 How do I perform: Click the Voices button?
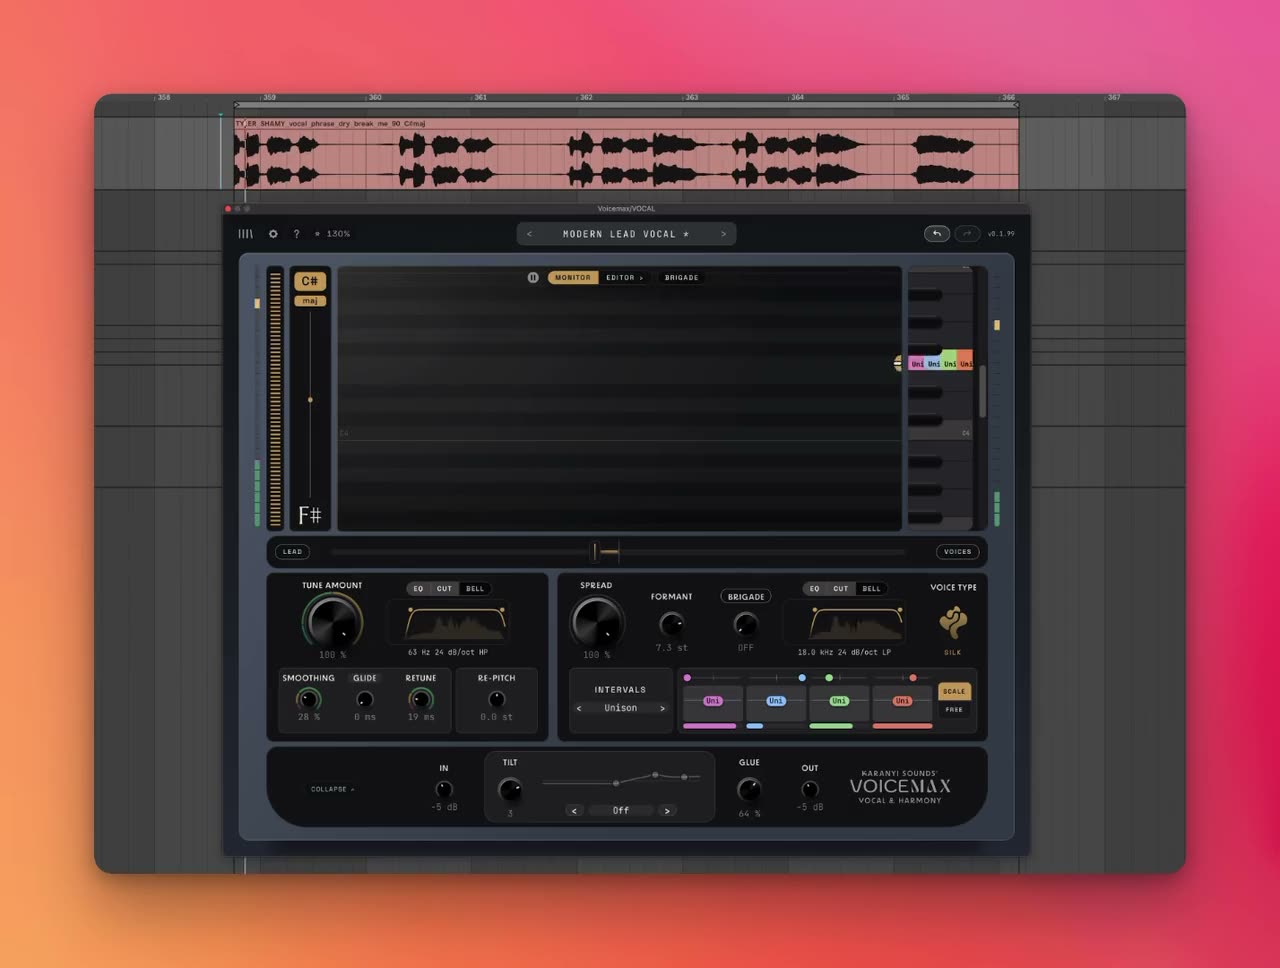click(x=958, y=552)
